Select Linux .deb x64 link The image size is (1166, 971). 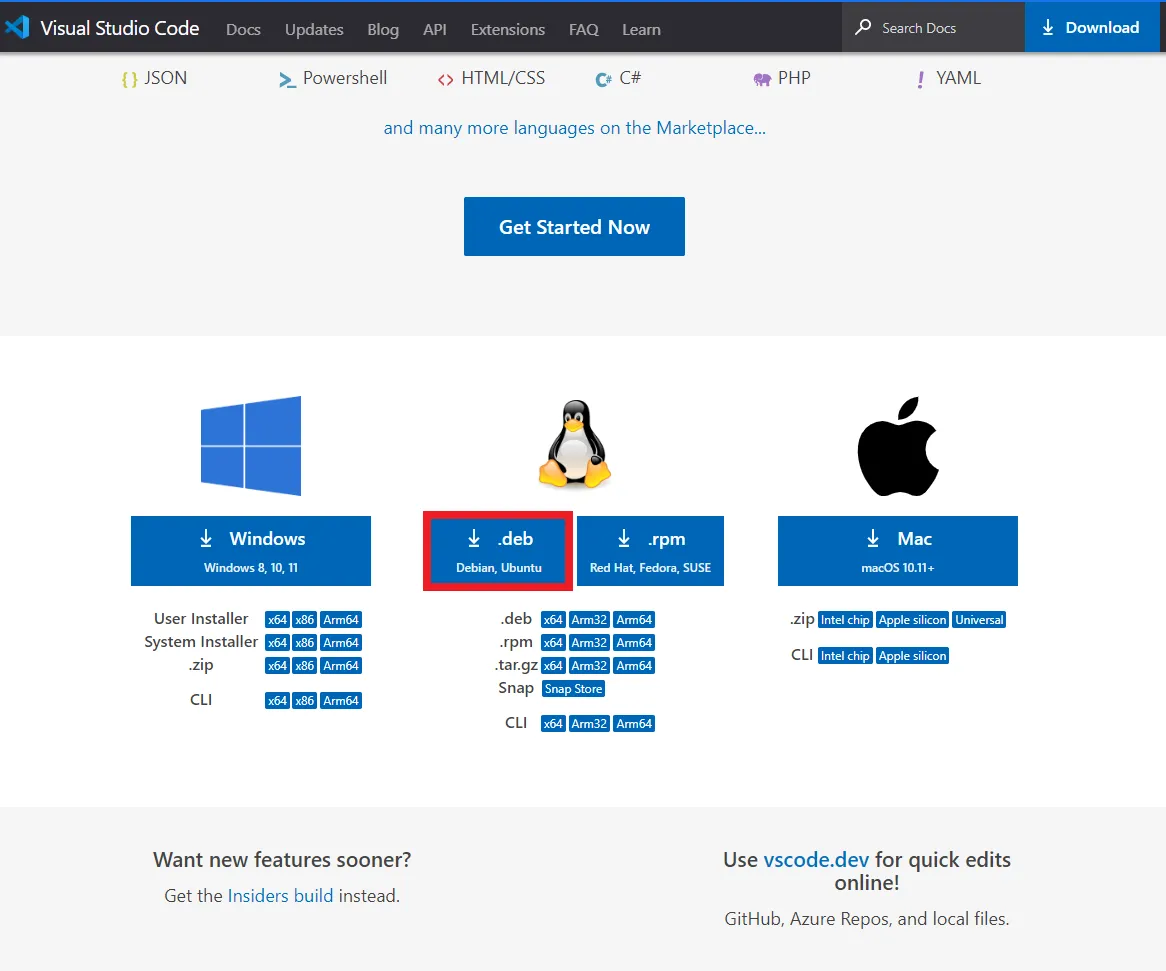553,619
